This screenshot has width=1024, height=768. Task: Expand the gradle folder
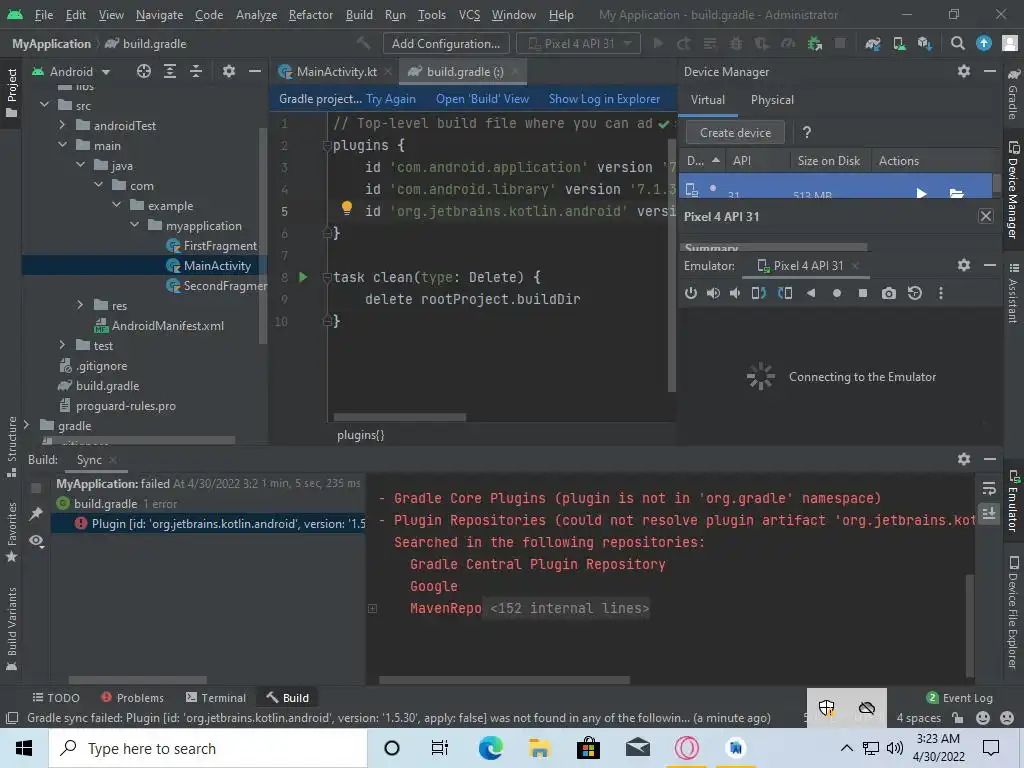click(x=26, y=424)
